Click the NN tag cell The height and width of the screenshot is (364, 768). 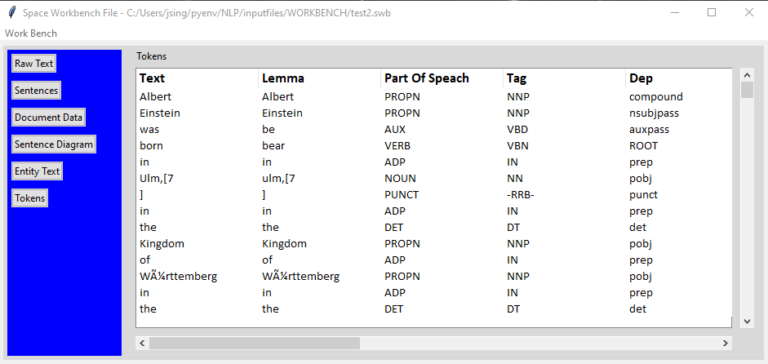tap(515, 178)
